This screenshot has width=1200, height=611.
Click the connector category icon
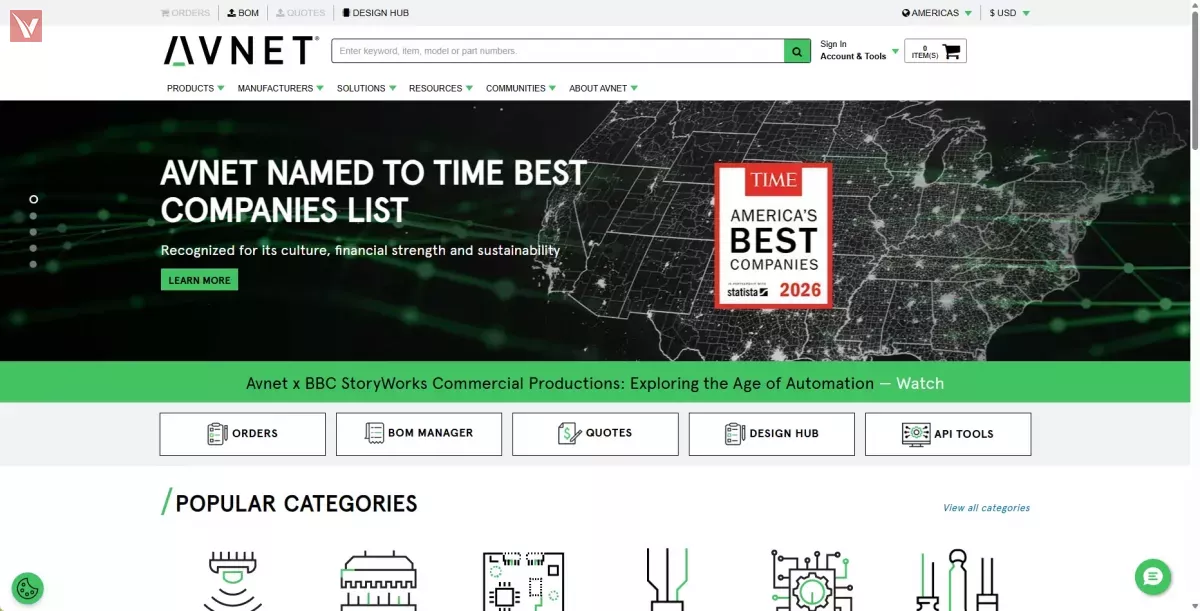(379, 581)
